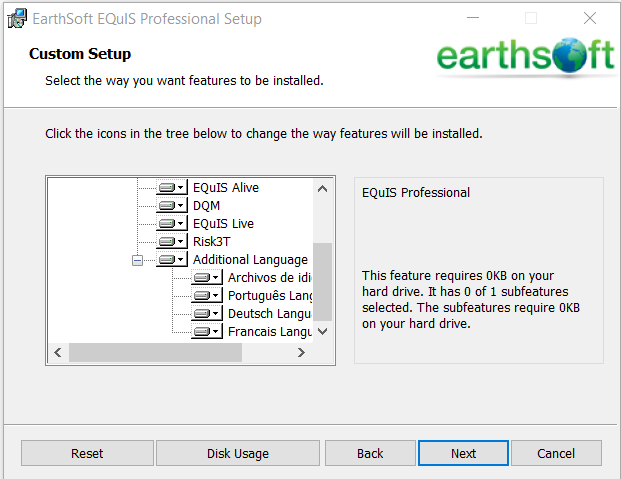Click the horizontal scrollbar left arrow
Screen dimensions: 621x479
coord(57,353)
